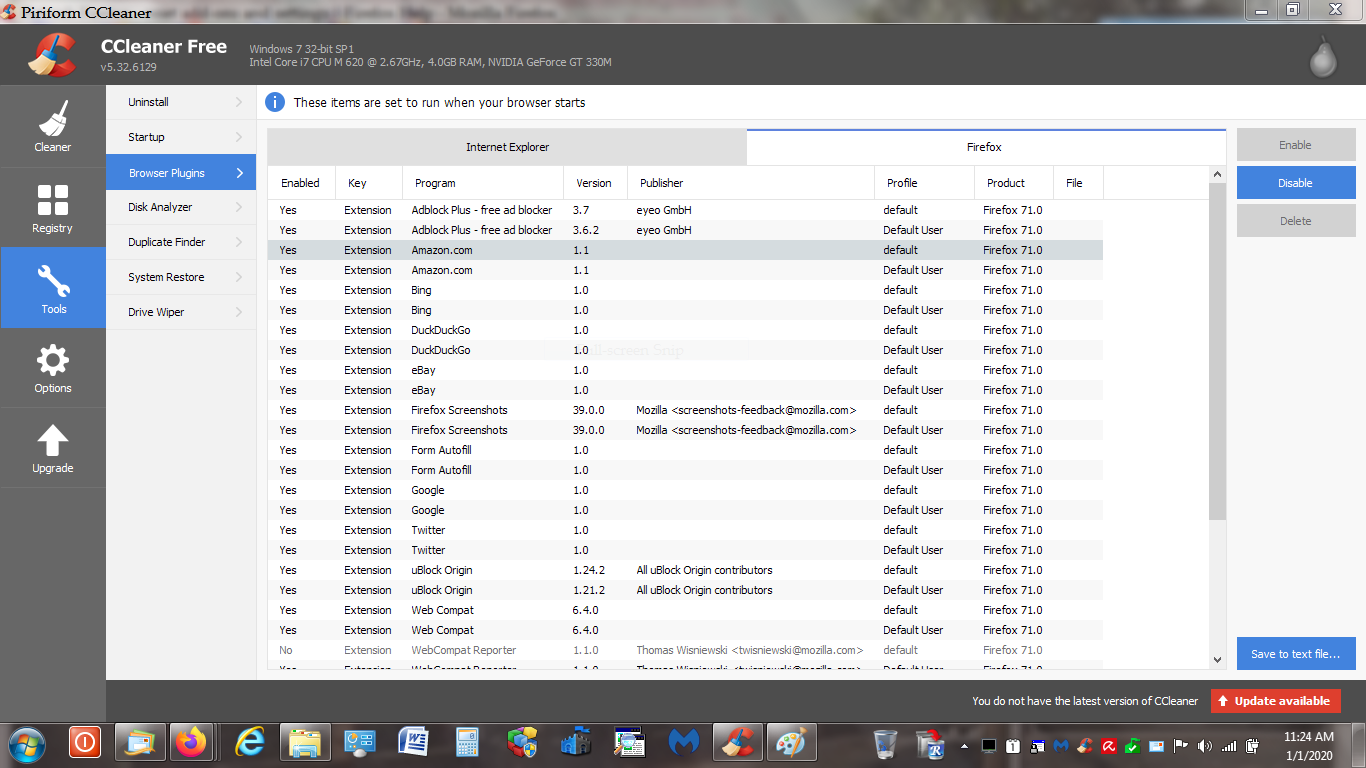Screen dimensions: 1366x768
Task: Sort by Key column header
Action: pos(368,183)
